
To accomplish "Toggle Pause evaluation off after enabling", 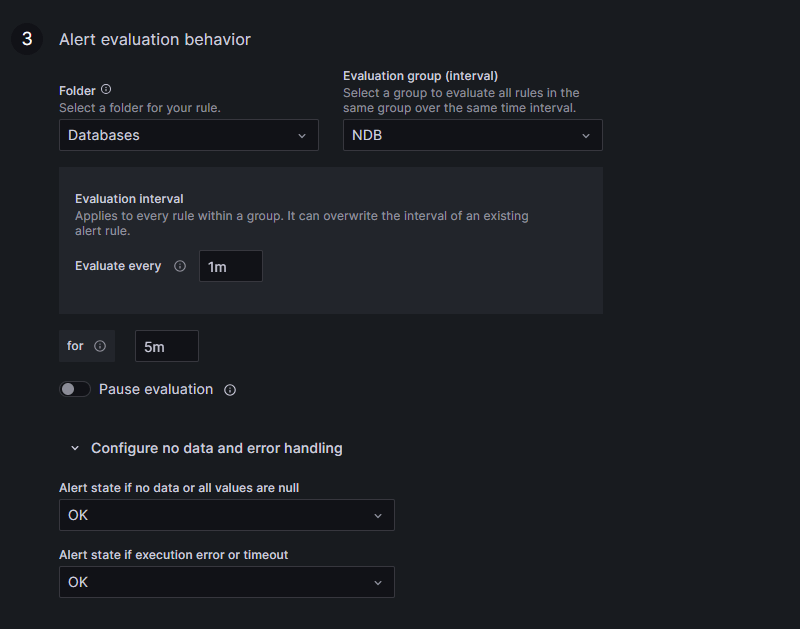I will 75,389.
